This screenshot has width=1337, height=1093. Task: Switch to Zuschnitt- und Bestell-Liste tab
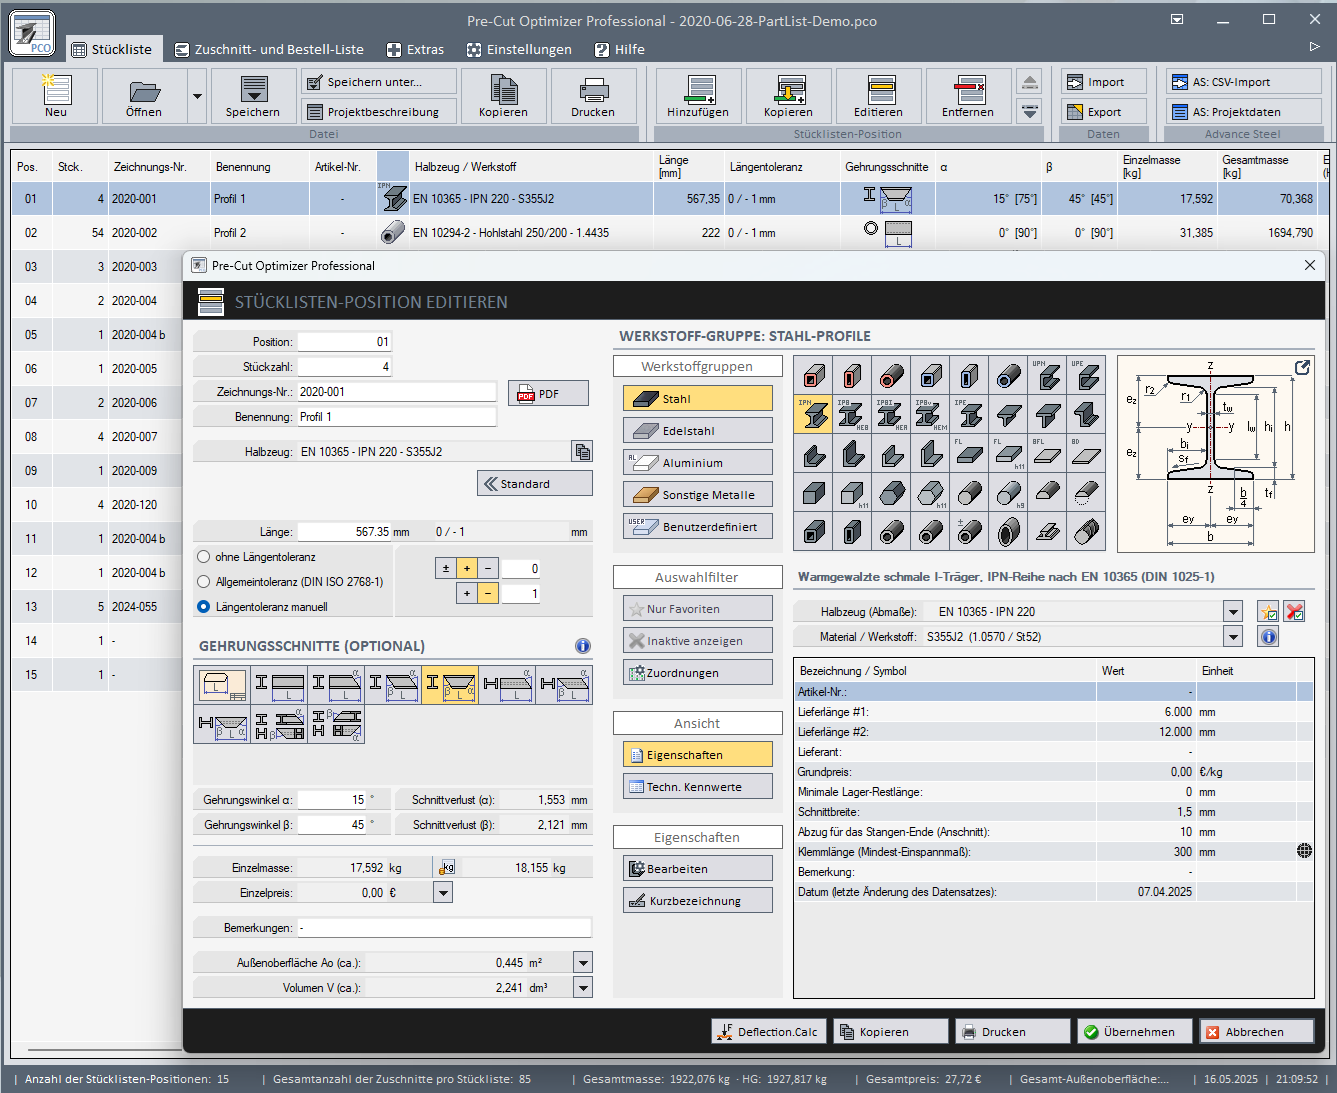coord(268,49)
